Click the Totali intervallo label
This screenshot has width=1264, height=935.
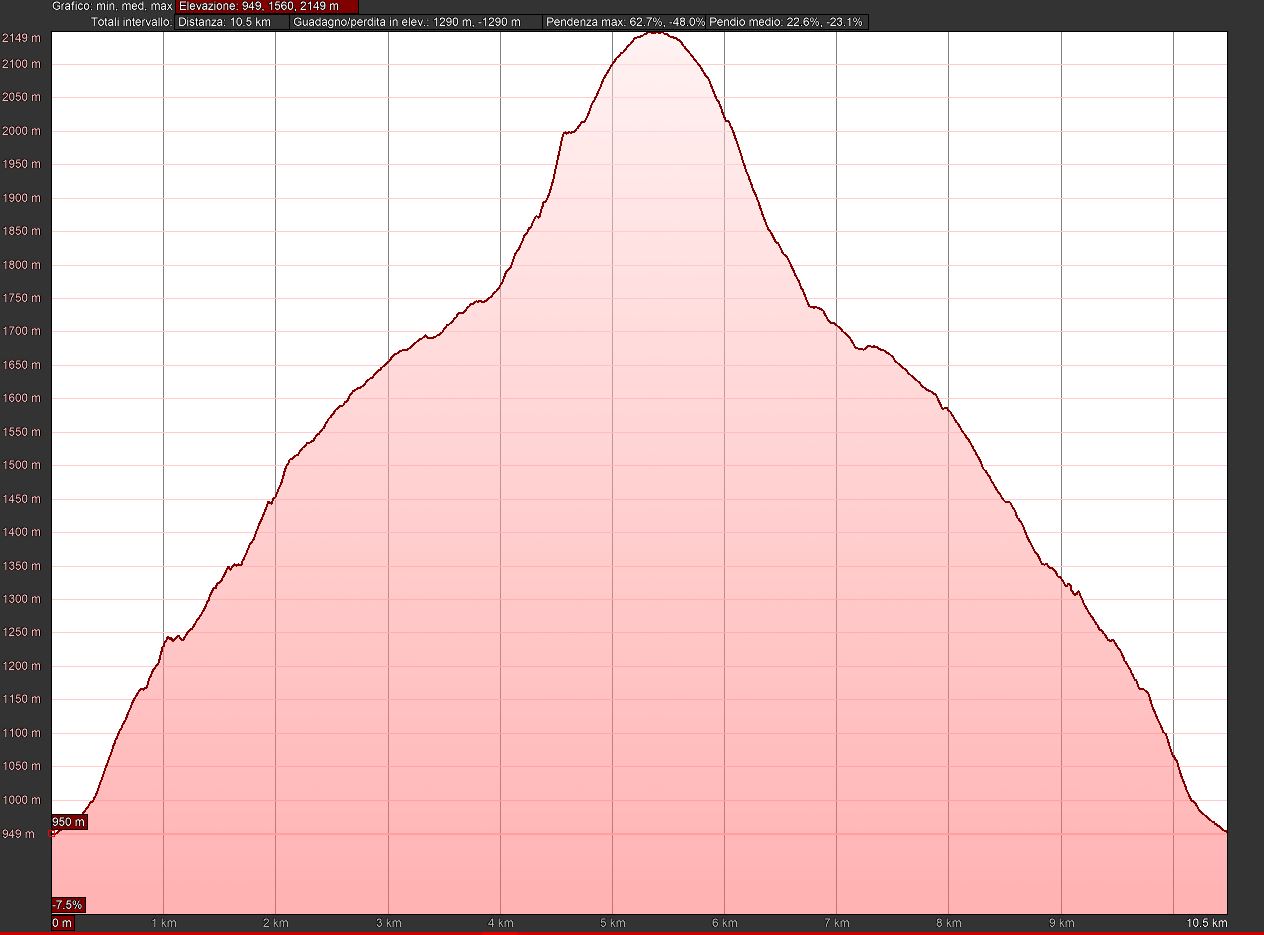(x=131, y=22)
